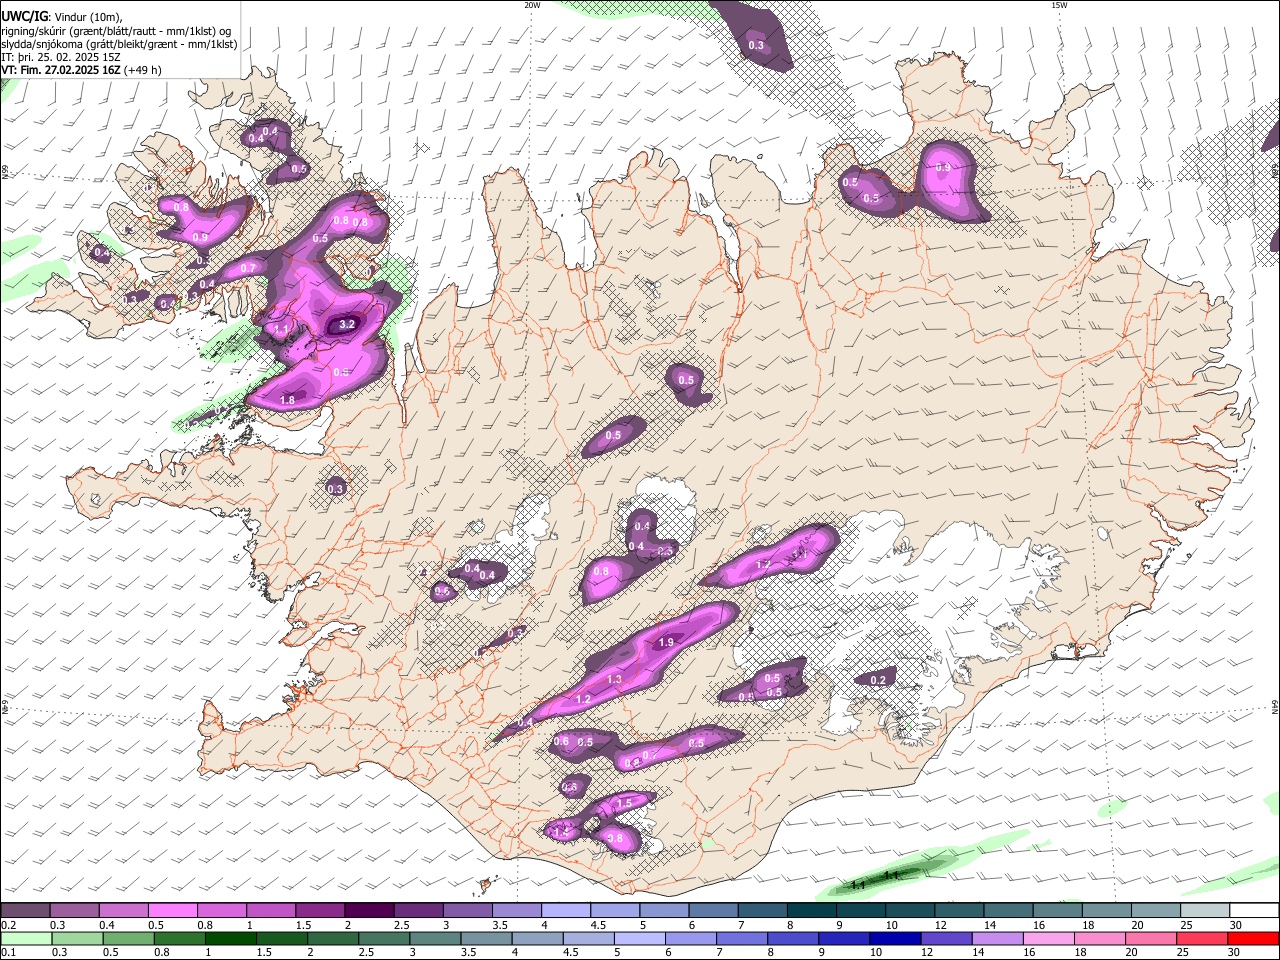The image size is (1280, 960).
Task: Click the 1.5 value on the map above 2.8
Action: click(x=625, y=803)
